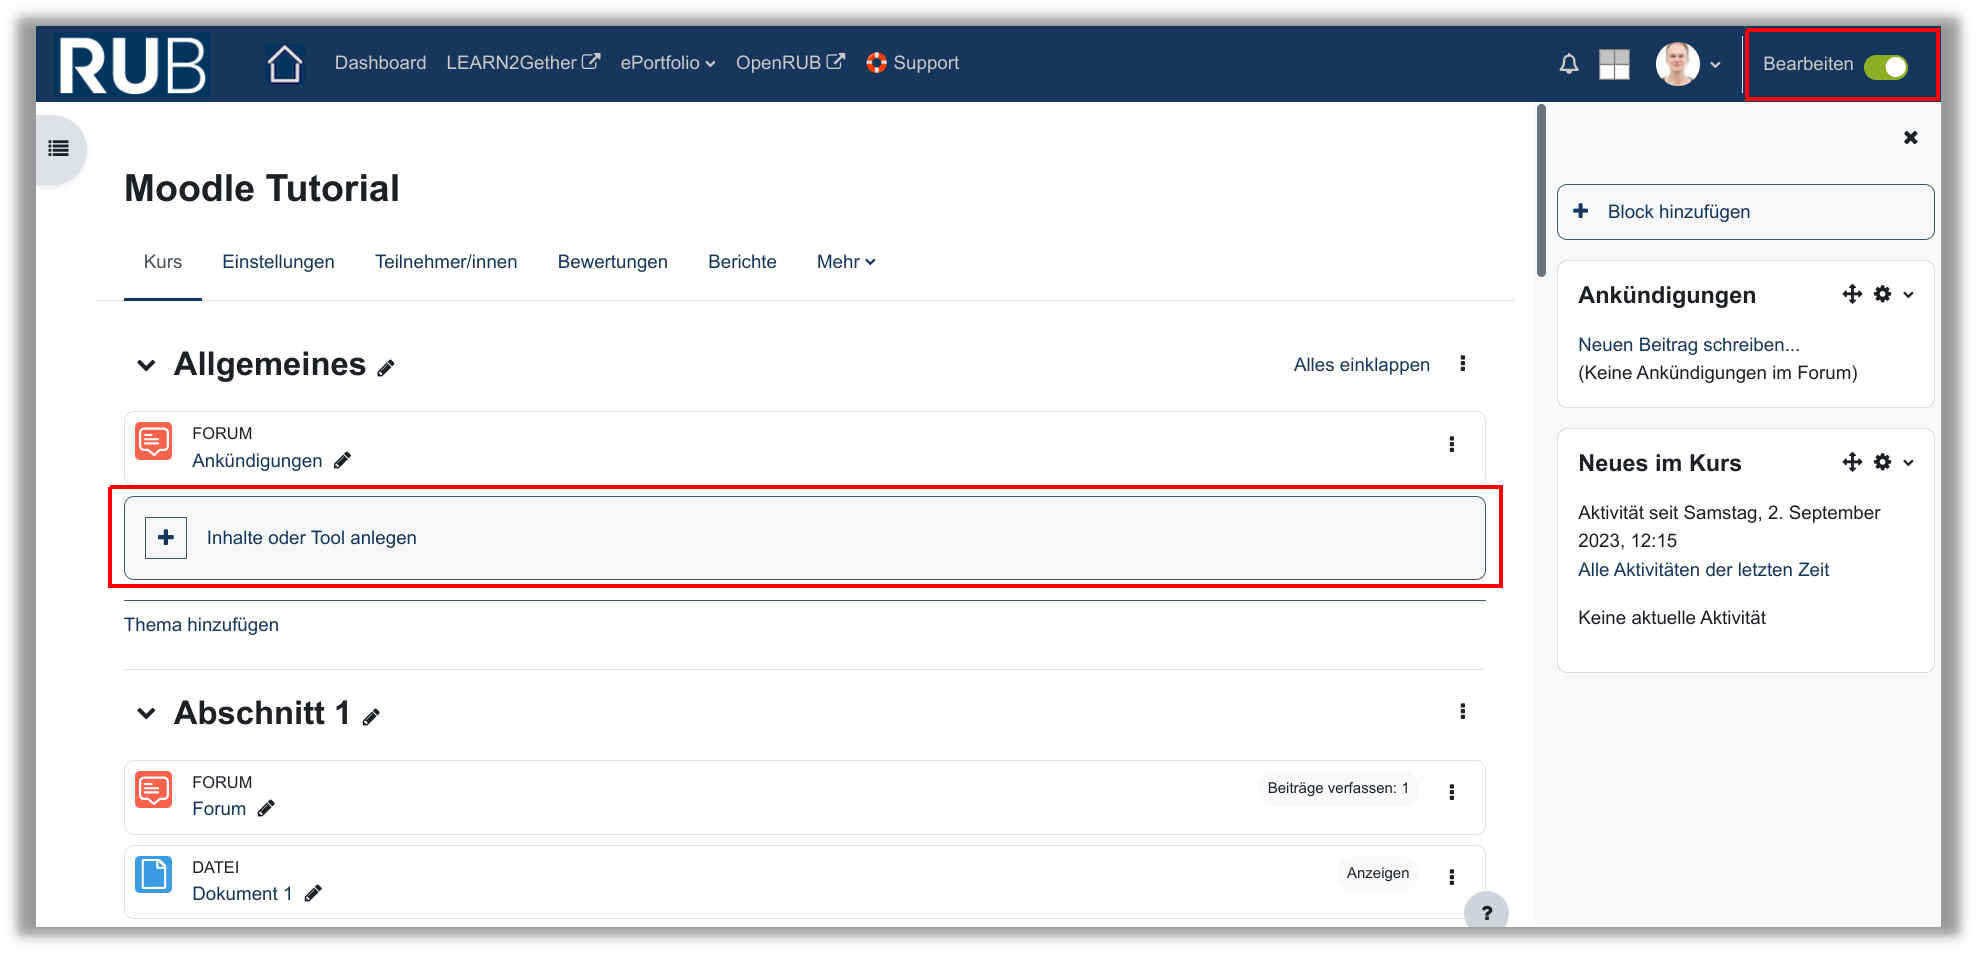
Task: Switch to the Teilnehmer/innen tab
Action: coord(446,262)
